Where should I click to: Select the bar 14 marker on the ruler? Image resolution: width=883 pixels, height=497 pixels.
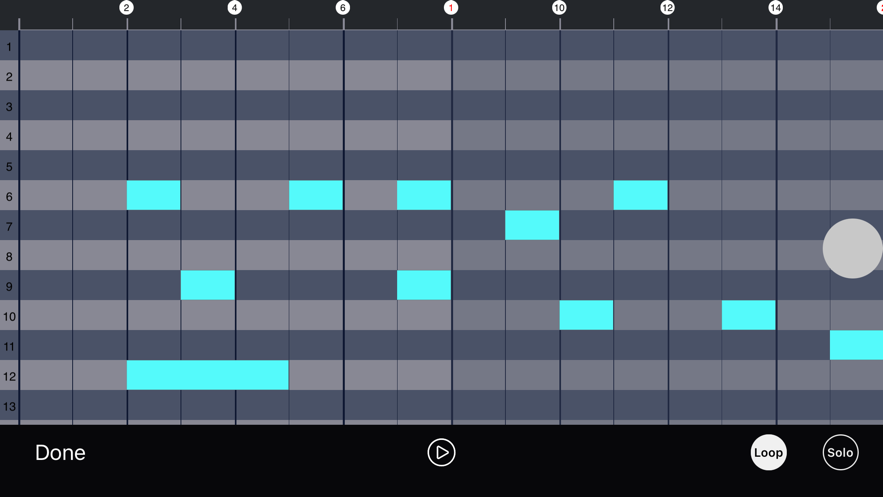[x=775, y=8]
